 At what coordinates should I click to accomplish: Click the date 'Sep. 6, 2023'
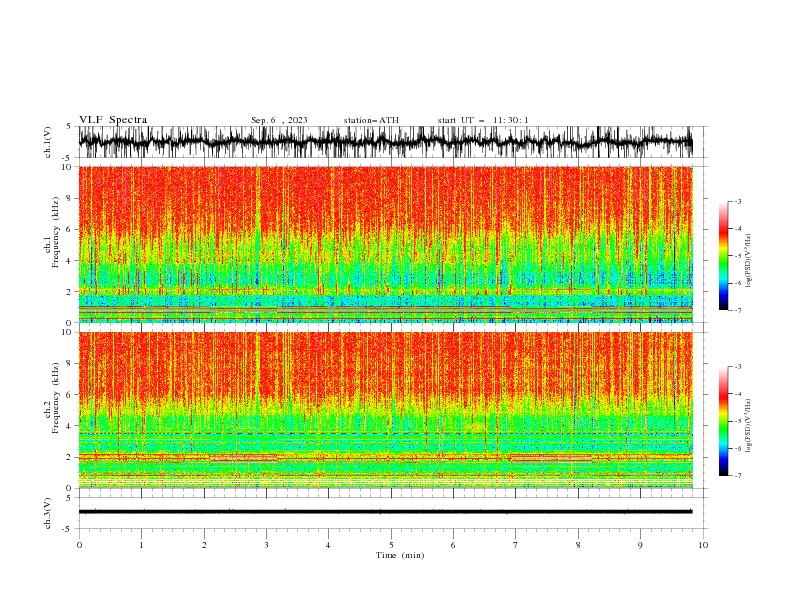point(279,120)
